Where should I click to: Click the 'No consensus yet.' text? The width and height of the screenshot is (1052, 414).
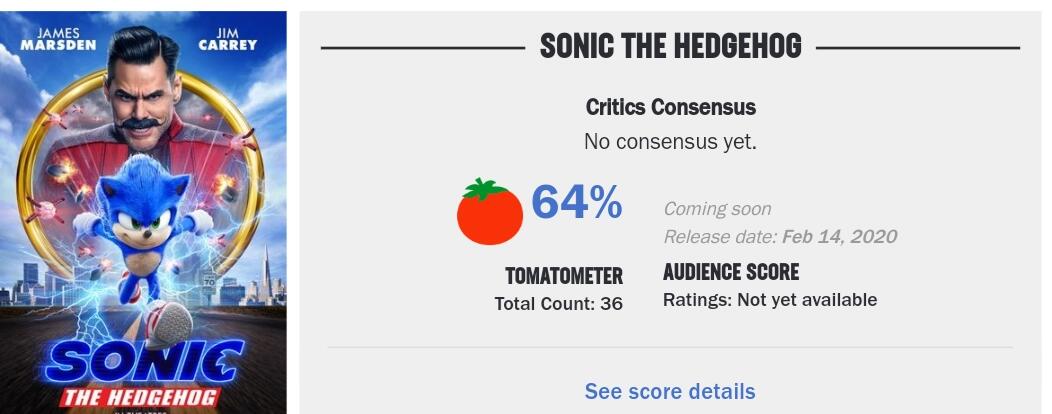coord(670,142)
